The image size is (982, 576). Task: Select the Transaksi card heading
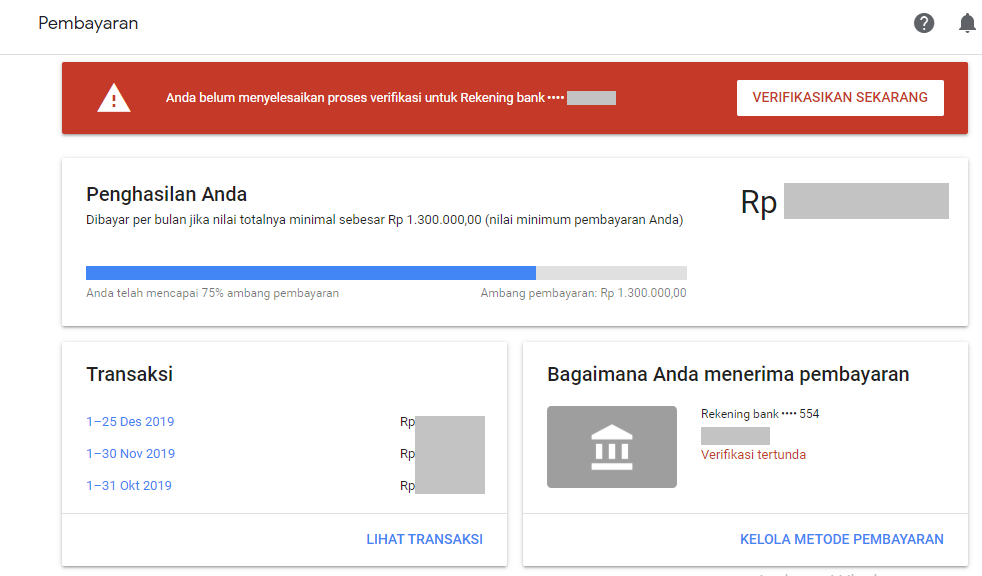[x=128, y=373]
